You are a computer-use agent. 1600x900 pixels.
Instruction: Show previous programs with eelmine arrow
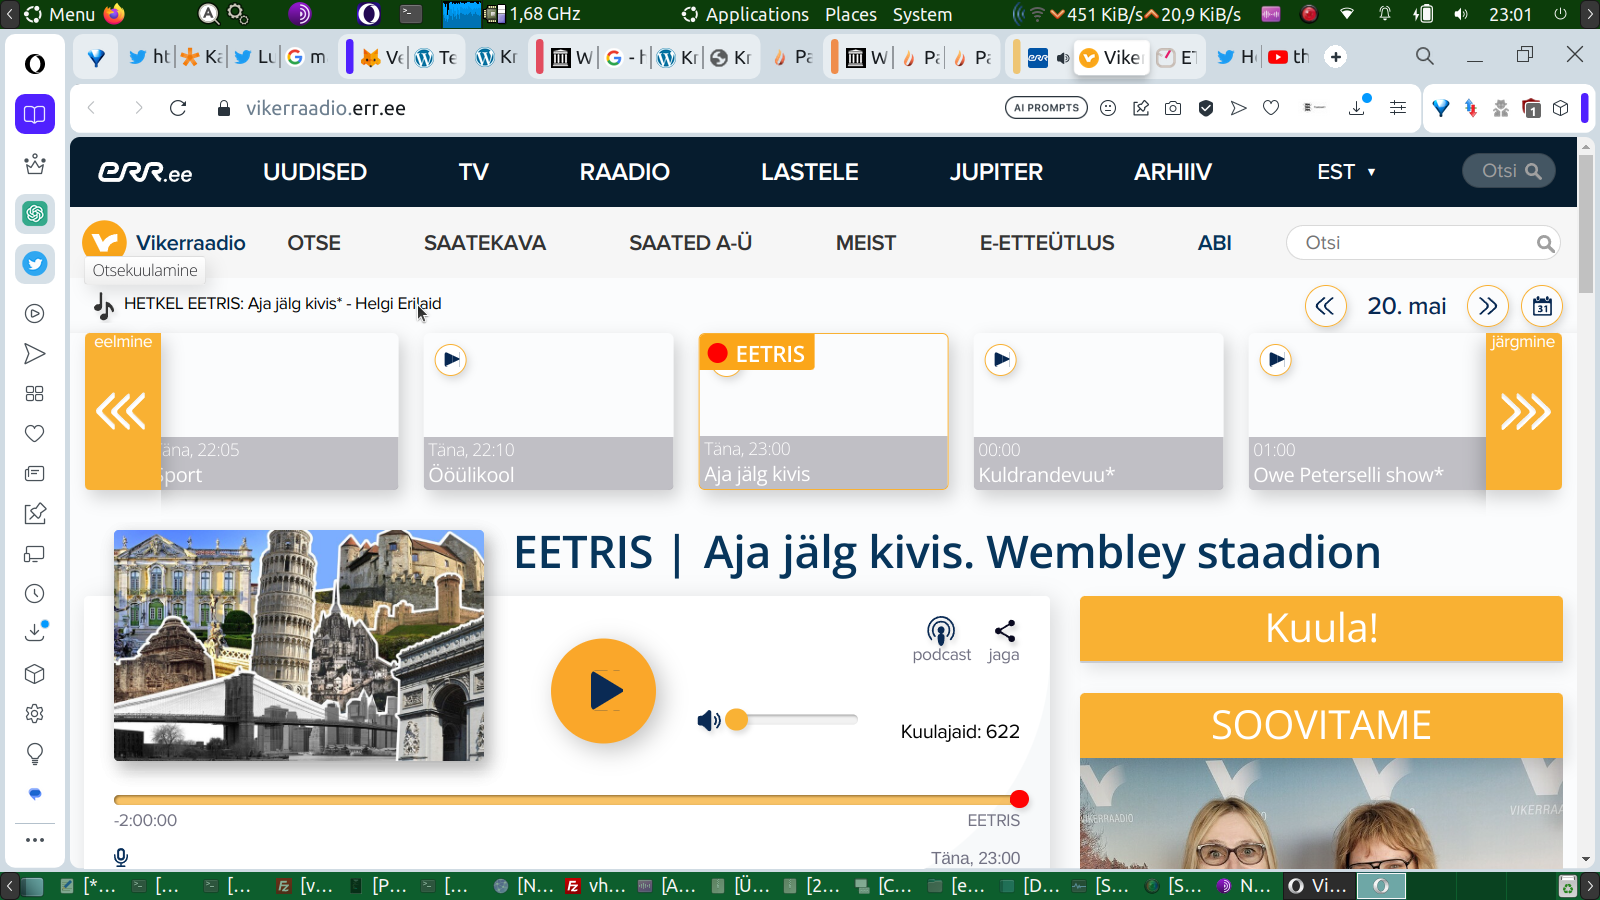click(122, 411)
